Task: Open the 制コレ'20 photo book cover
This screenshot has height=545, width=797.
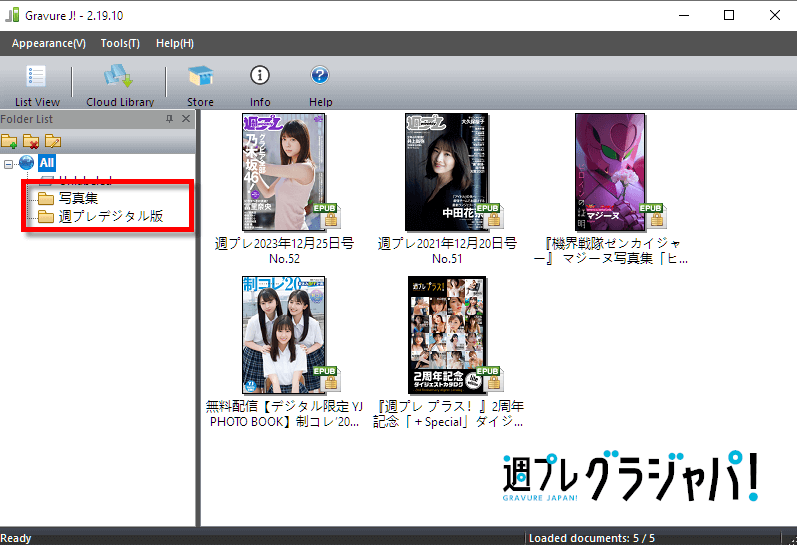Action: tap(284, 335)
